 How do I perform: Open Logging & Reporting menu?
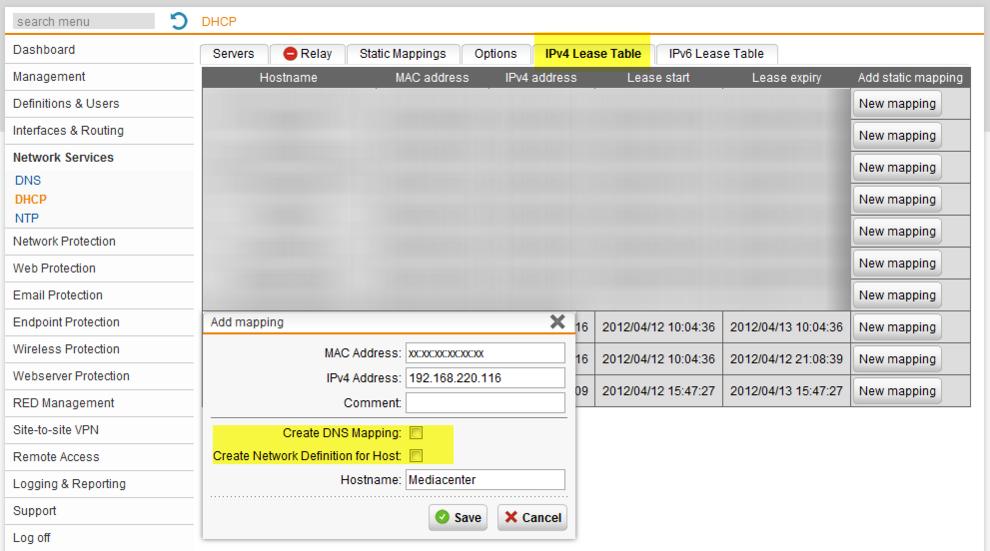[x=69, y=484]
